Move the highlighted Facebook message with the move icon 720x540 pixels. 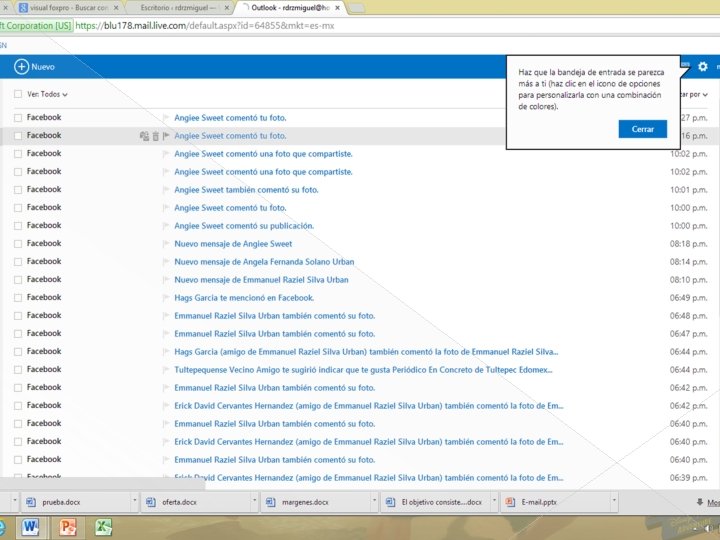[x=144, y=136]
